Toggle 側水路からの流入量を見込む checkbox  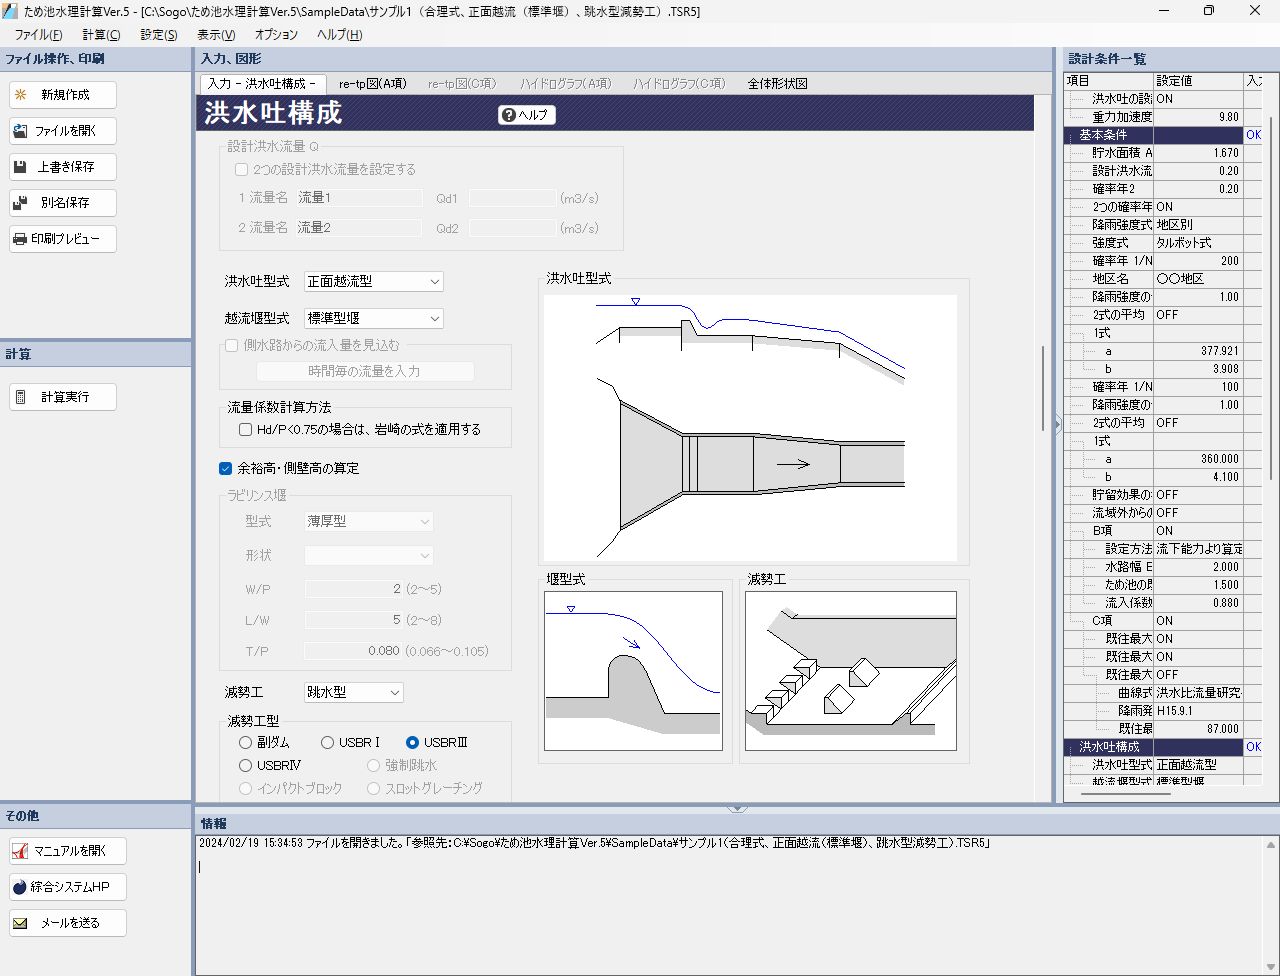coord(232,345)
